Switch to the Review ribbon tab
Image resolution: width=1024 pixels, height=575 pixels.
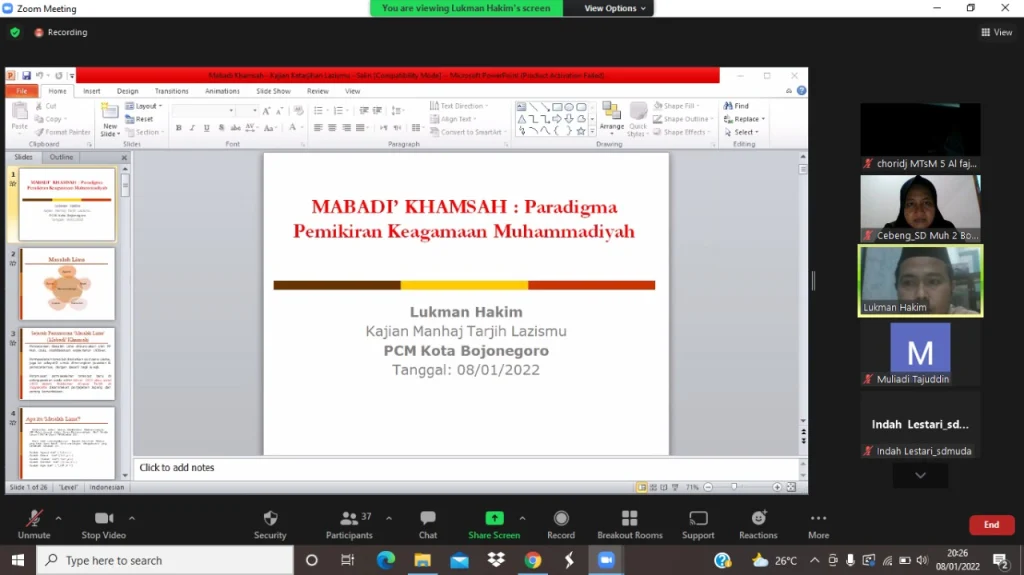point(317,91)
